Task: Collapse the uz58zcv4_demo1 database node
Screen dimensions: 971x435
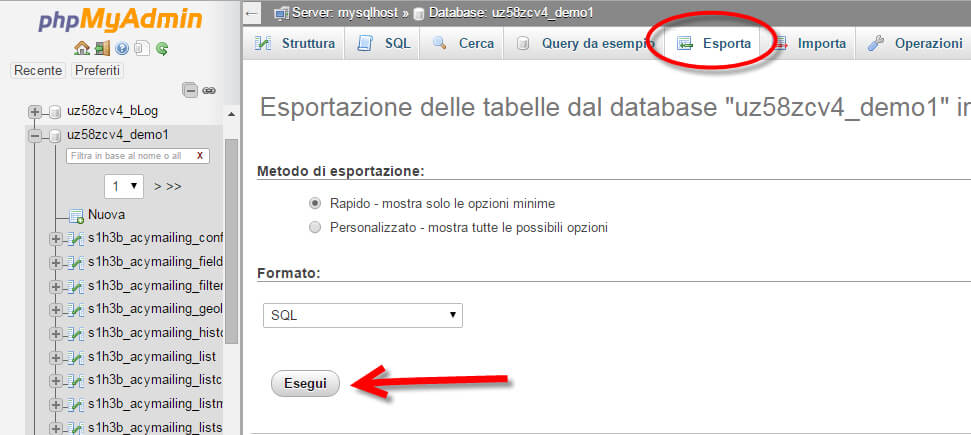Action: click(x=35, y=135)
